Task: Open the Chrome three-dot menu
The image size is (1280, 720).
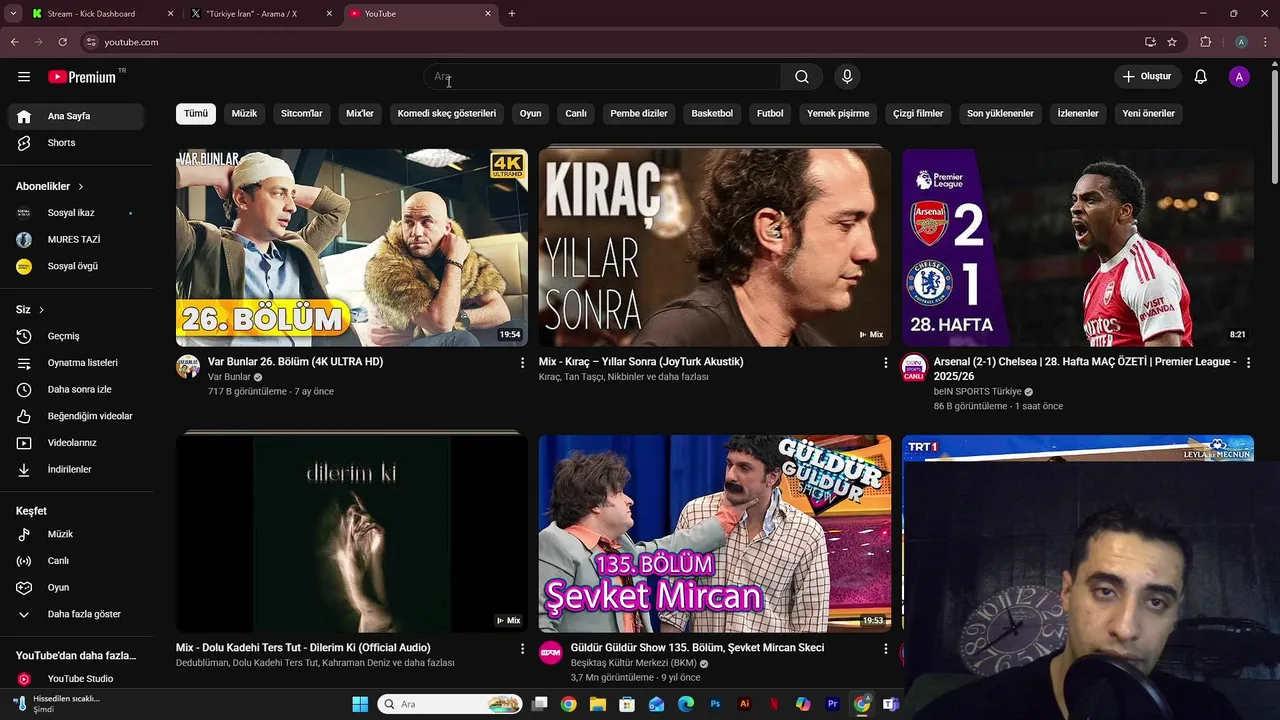Action: click(x=1265, y=42)
